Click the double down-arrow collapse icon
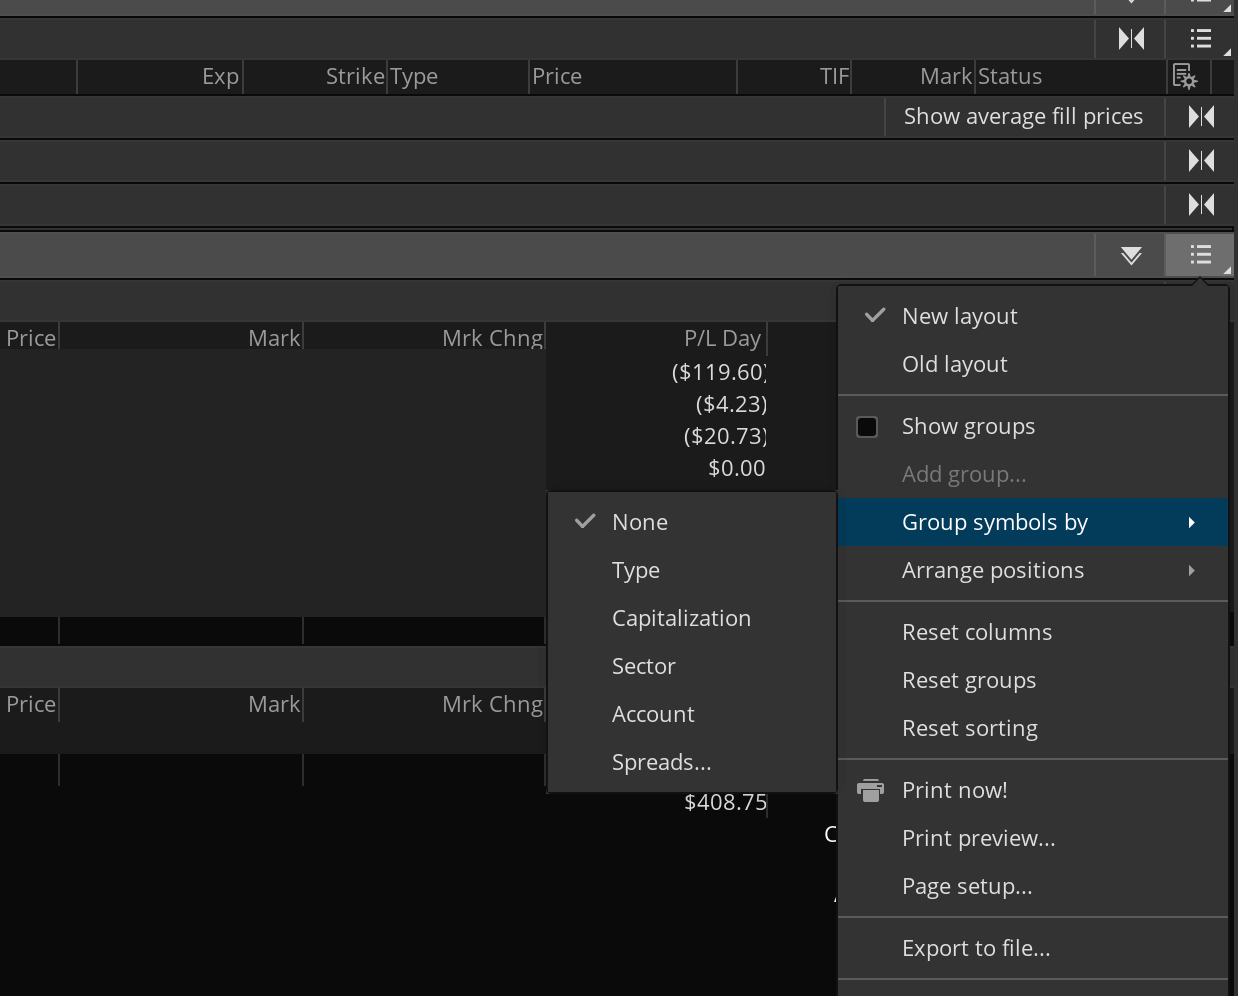 click(1131, 256)
